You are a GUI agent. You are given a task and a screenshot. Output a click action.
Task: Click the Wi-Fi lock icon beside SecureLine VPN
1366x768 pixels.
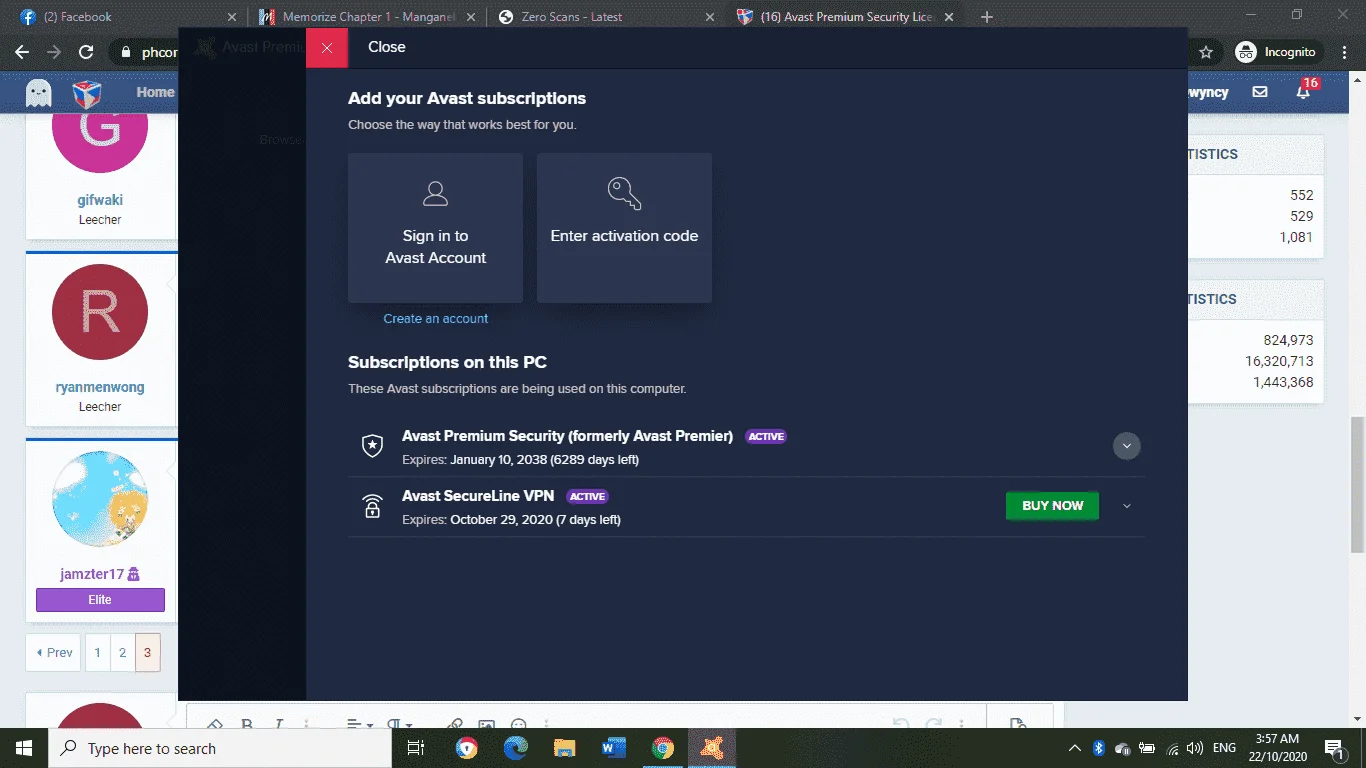coord(372,506)
